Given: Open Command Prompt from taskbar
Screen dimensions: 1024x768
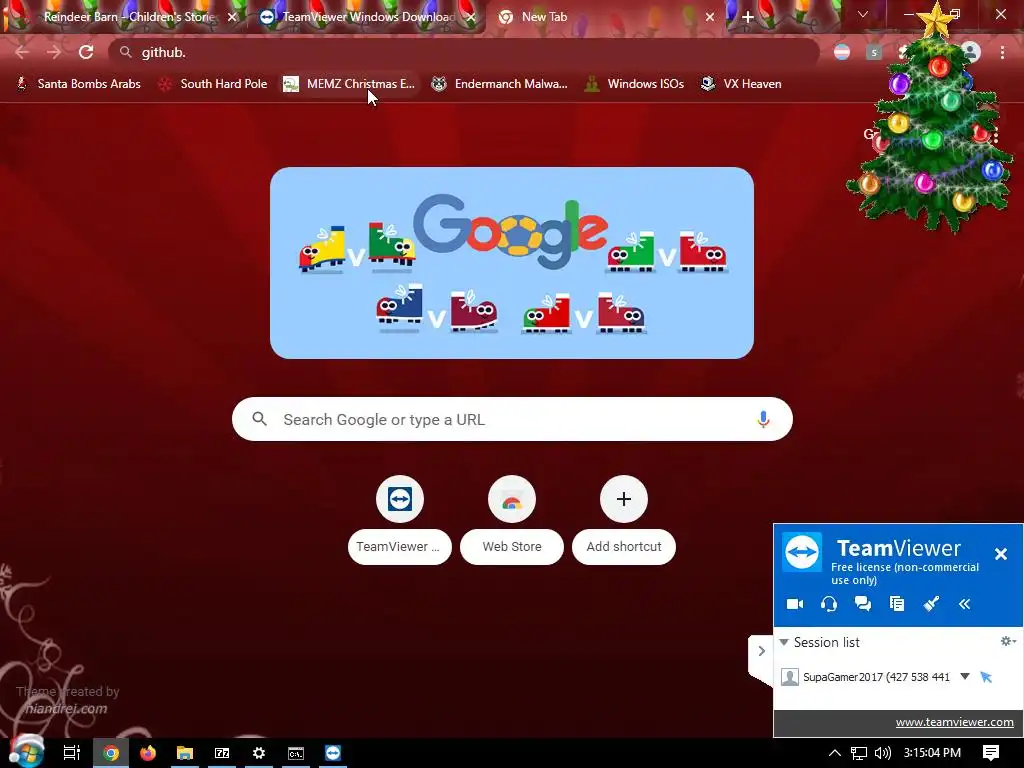Looking at the screenshot, I should pos(296,753).
